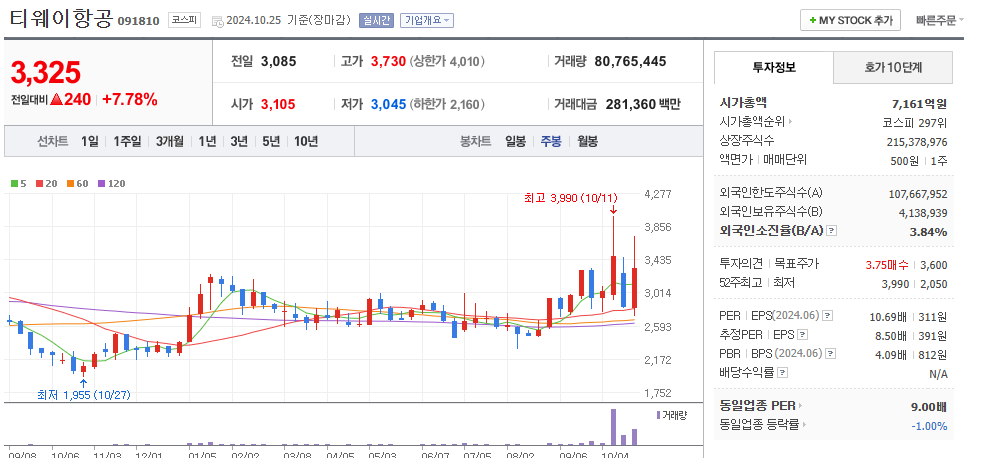Image resolution: width=983 pixels, height=458 pixels.
Task: Open help icon next to PBR BPS(2024.06)
Action: click(831, 353)
